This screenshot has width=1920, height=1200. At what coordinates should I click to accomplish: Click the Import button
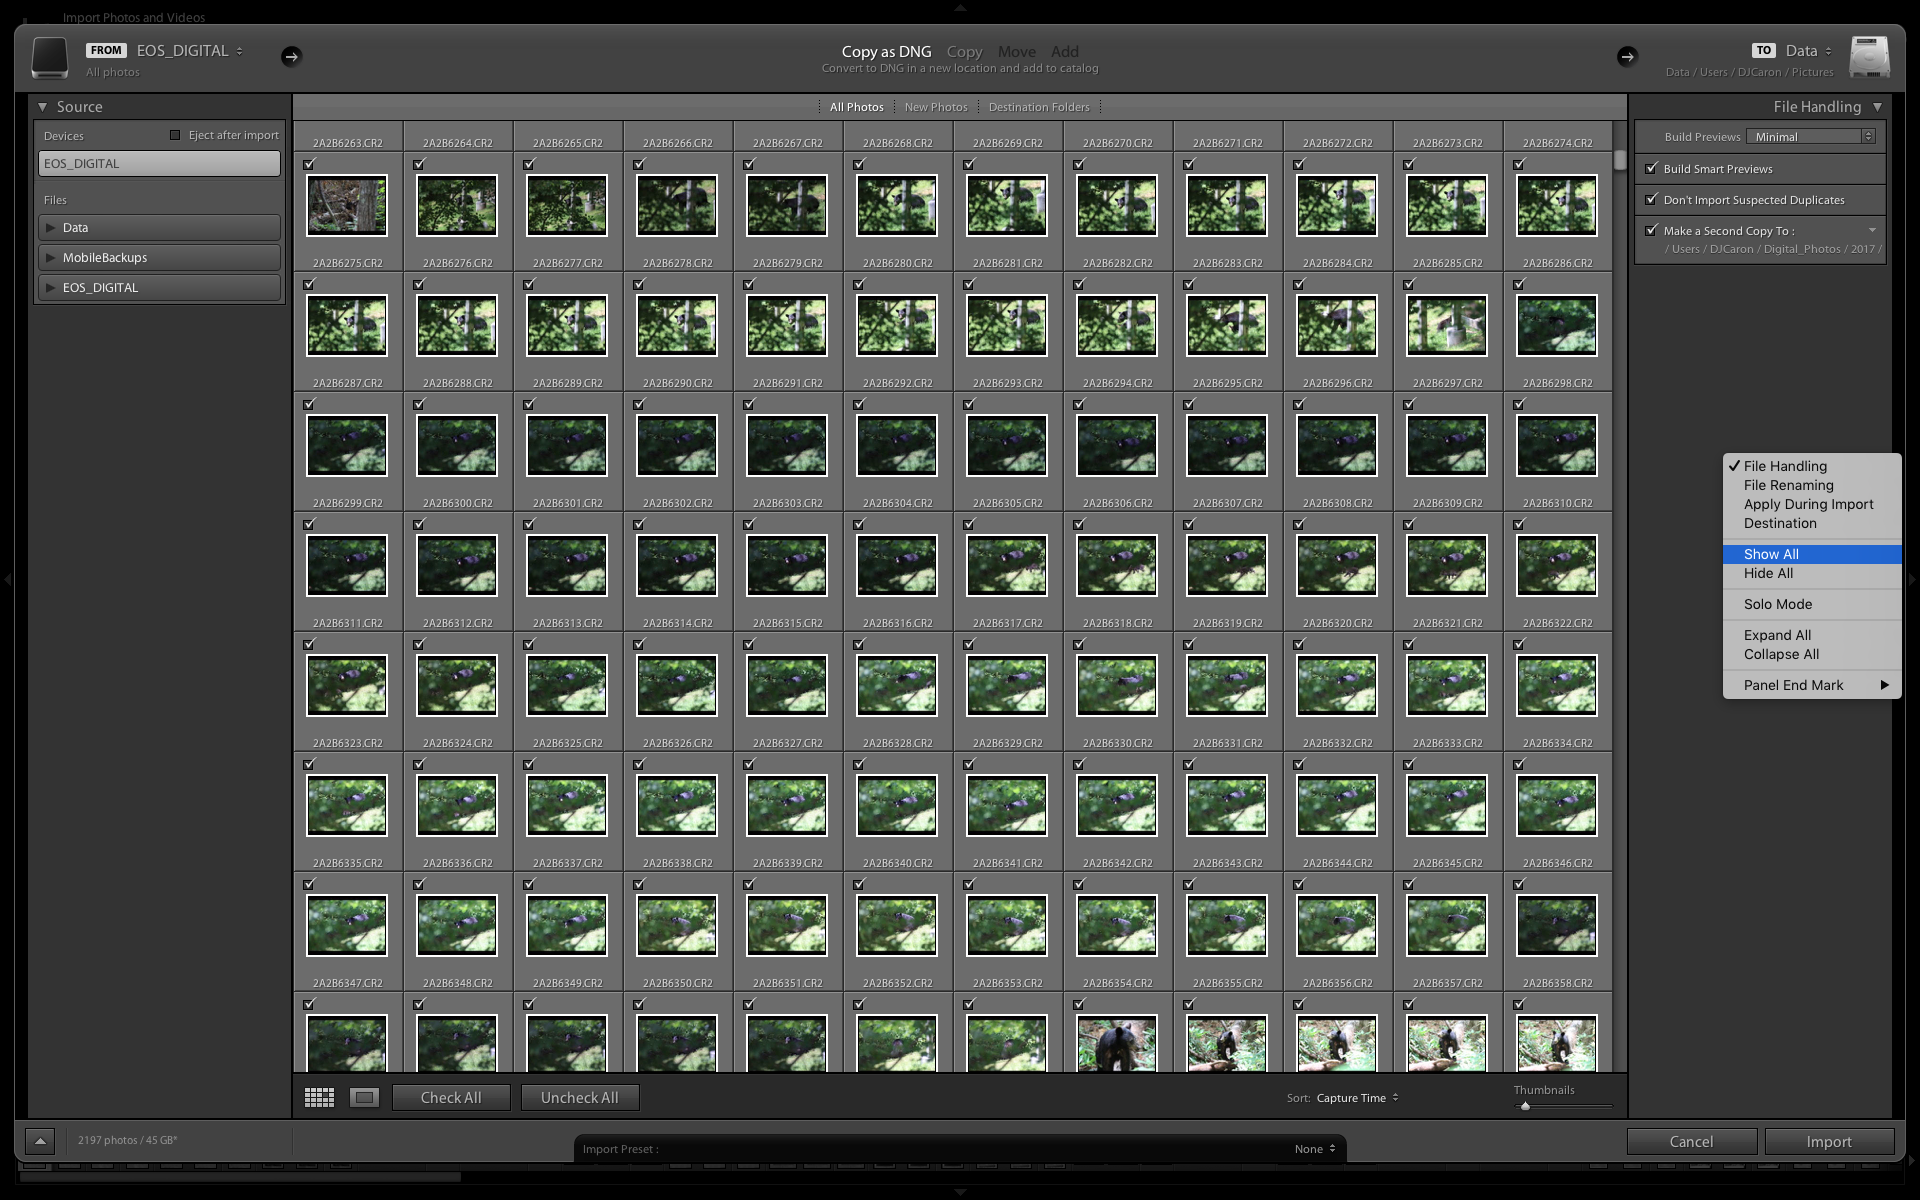tap(1829, 1141)
